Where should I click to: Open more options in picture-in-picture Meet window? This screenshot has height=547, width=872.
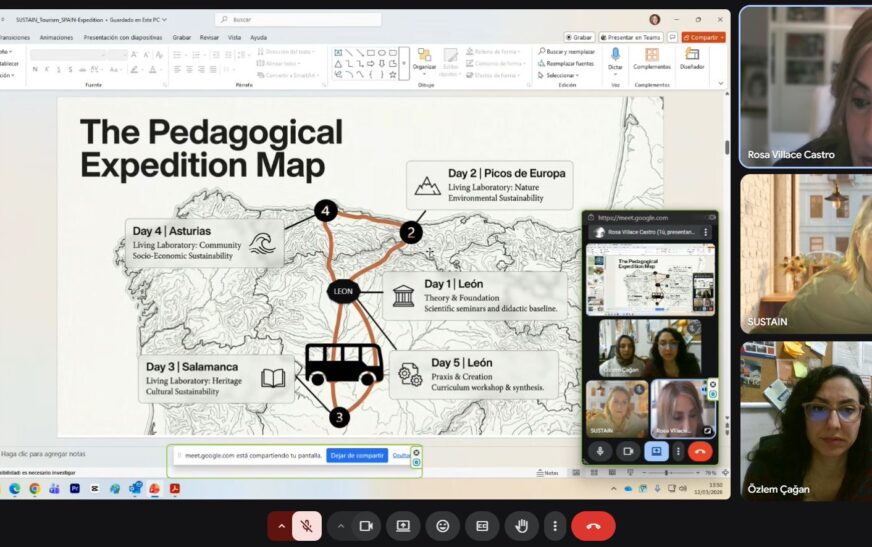tap(678, 451)
